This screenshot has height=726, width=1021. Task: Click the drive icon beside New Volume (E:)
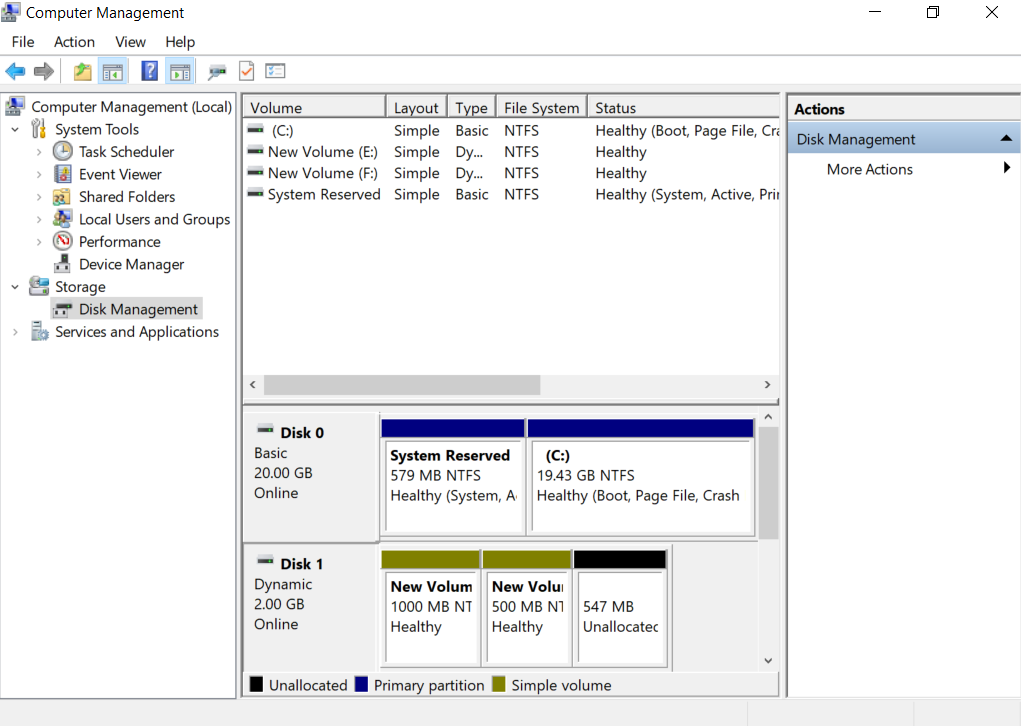coord(256,151)
